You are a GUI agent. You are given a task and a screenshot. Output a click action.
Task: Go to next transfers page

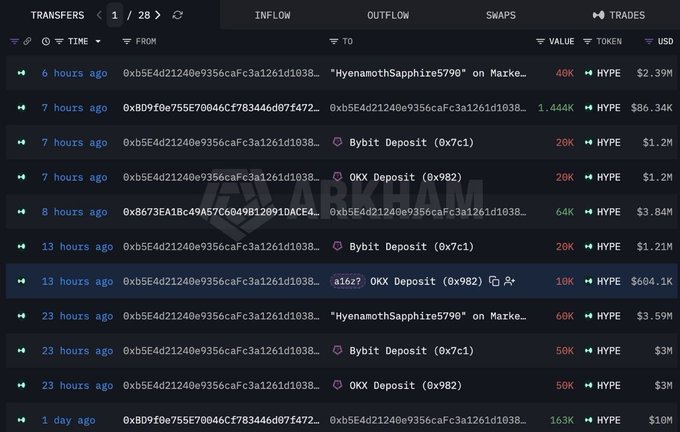click(x=158, y=15)
